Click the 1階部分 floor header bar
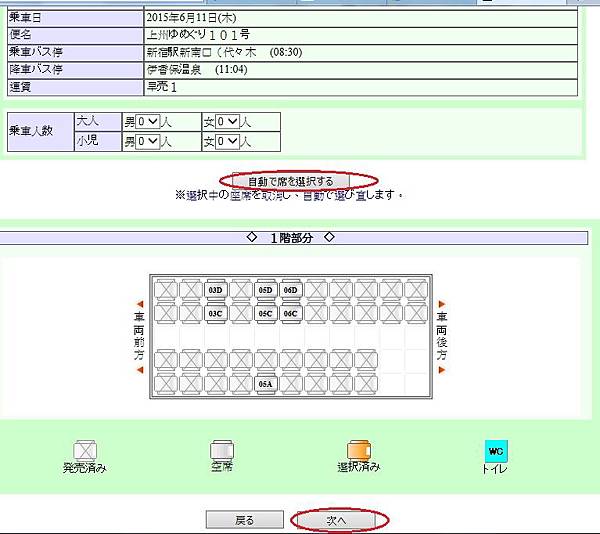This screenshot has height=534, width=600. pos(293,238)
